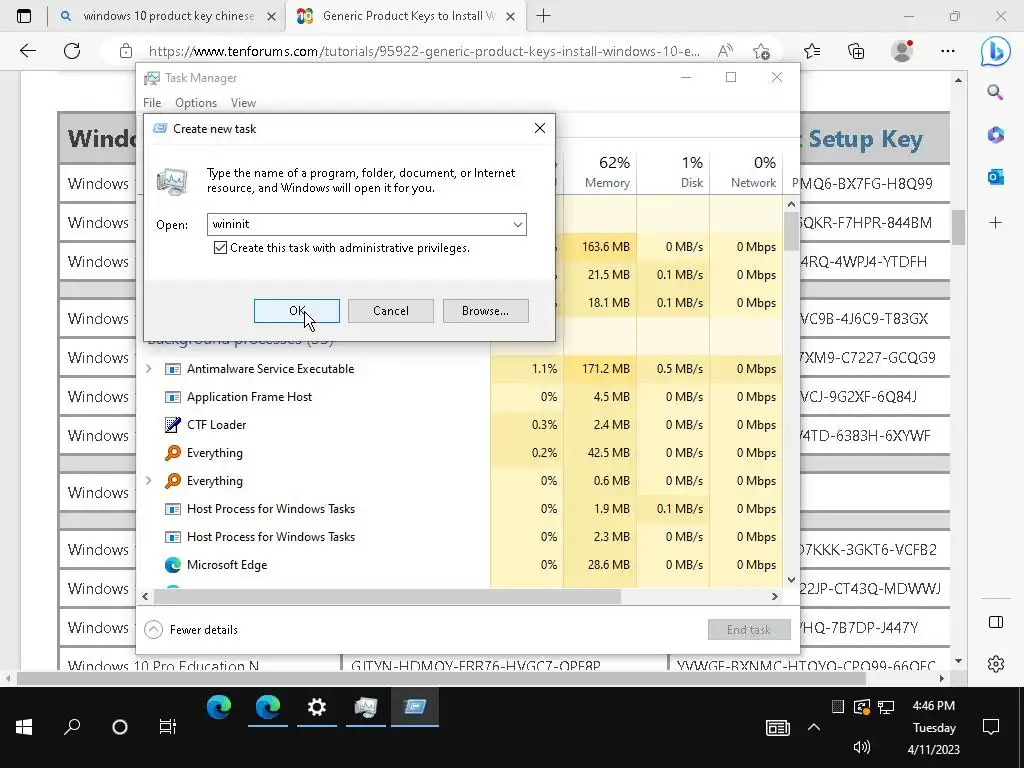This screenshot has height=768, width=1024.
Task: Show hidden tray icons chevron
Action: [814, 727]
